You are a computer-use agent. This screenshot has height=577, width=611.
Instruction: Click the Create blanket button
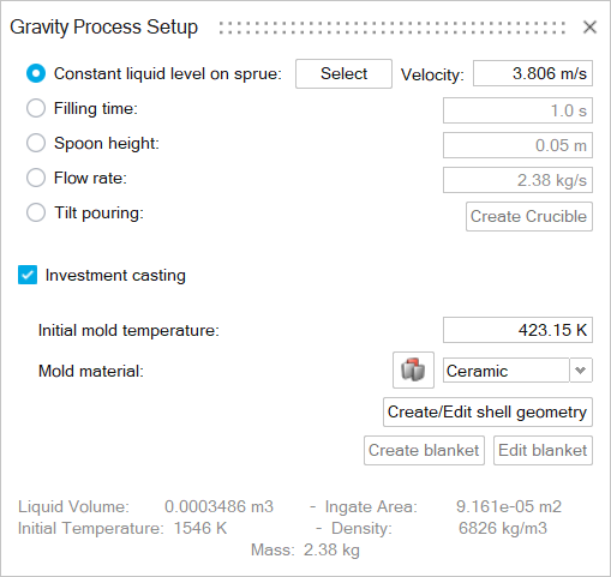(x=424, y=450)
